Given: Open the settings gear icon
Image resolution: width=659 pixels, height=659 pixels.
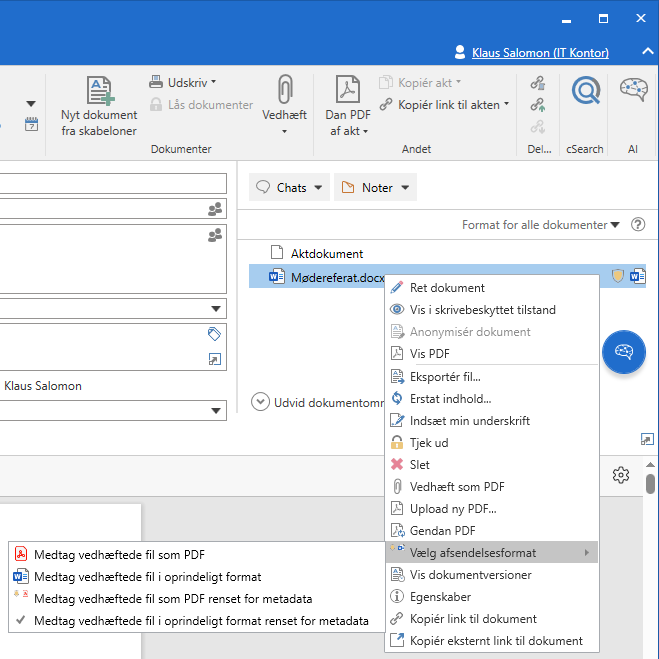Looking at the screenshot, I should click(x=621, y=475).
